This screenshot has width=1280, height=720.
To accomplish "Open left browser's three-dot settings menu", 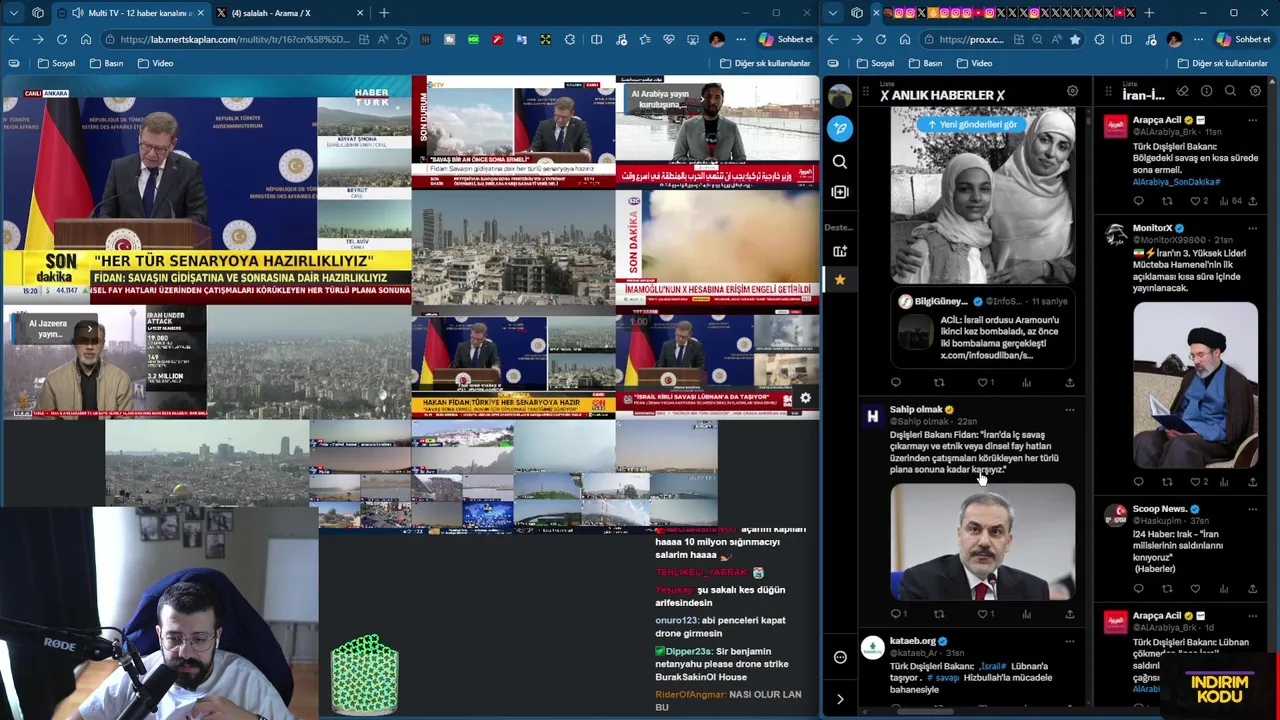I will click(740, 39).
